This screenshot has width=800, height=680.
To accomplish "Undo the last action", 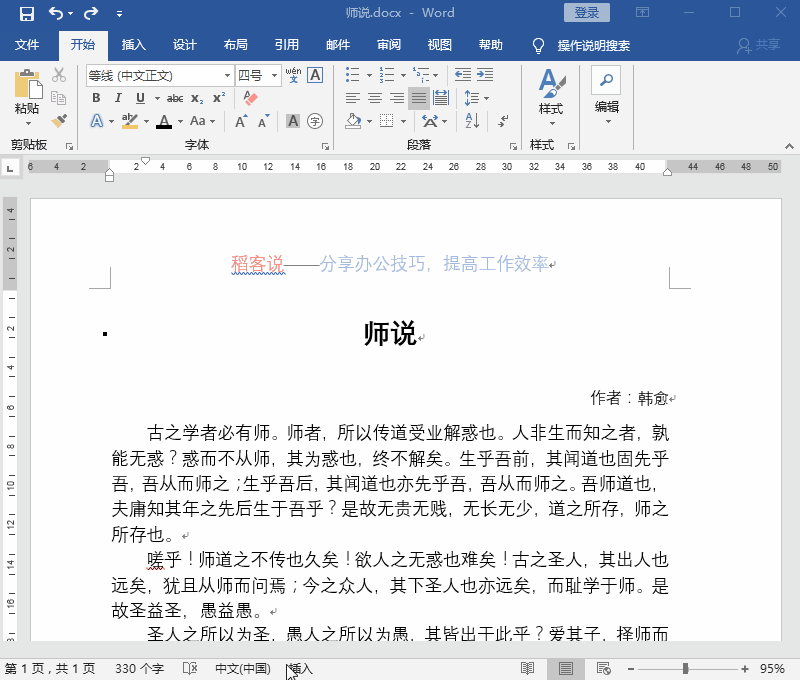I will (56, 13).
